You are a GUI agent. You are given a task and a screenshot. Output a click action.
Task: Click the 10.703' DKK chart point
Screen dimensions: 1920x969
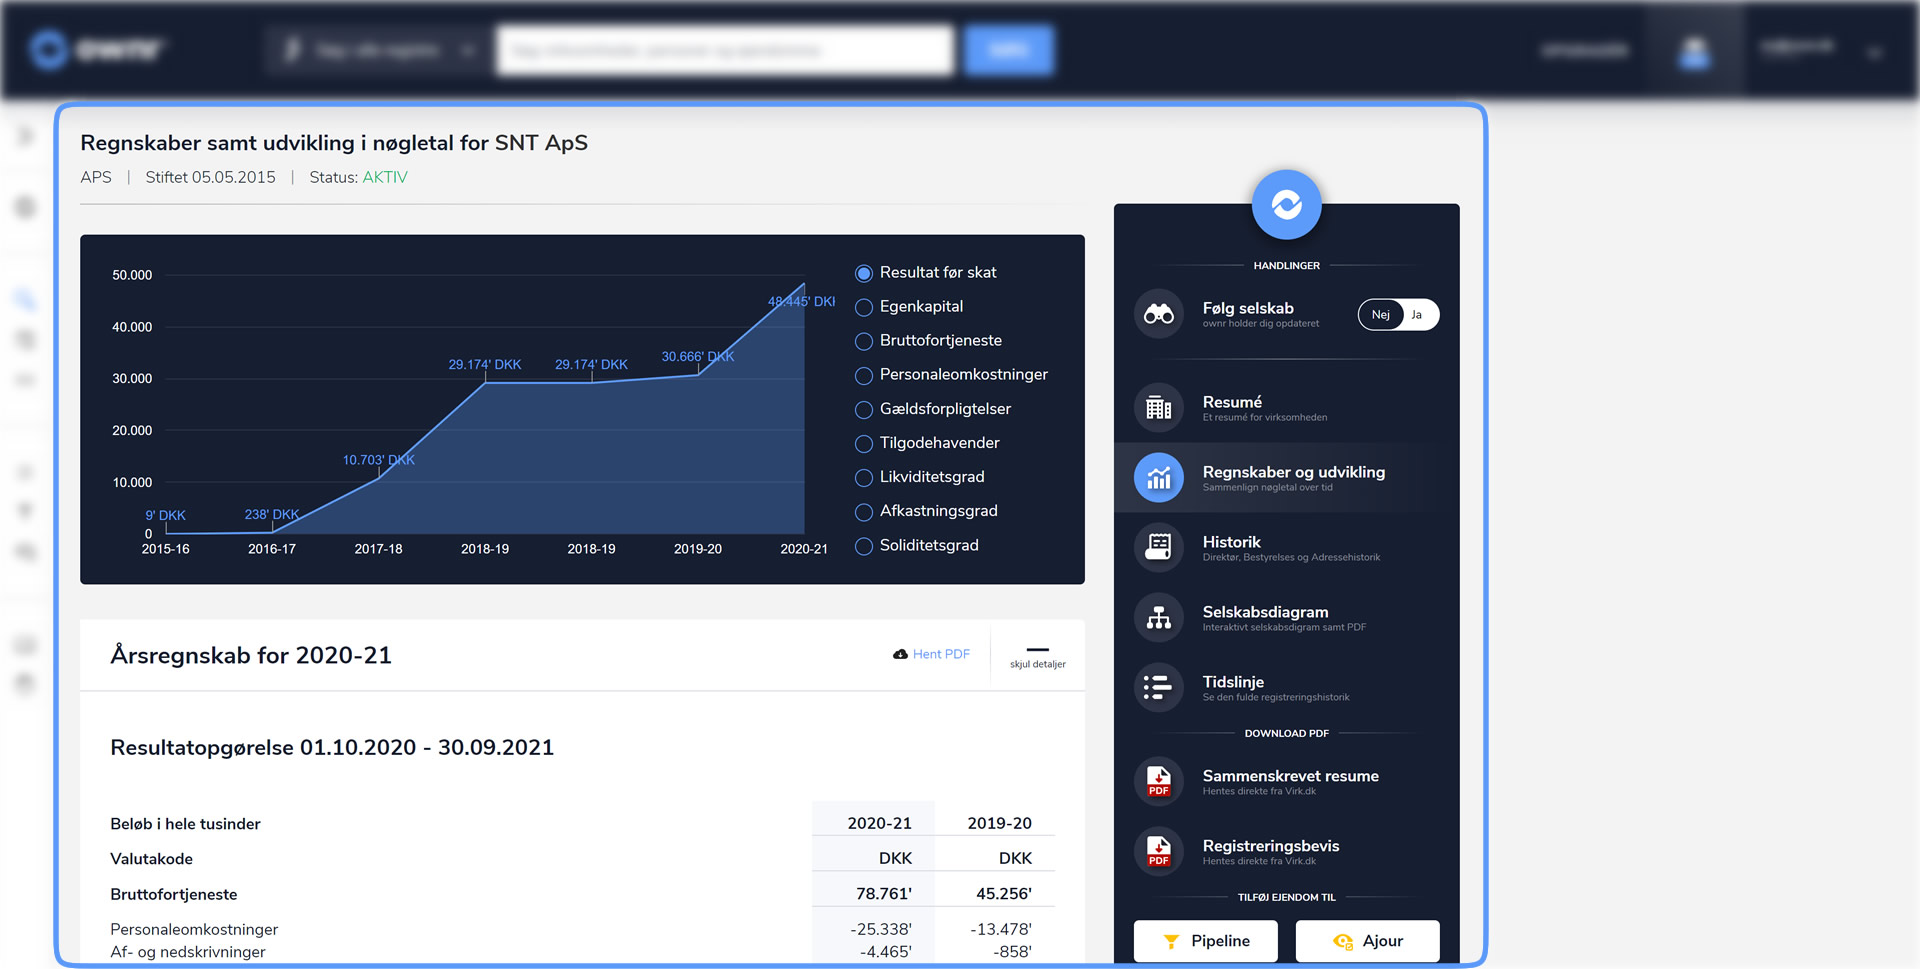pos(378,460)
